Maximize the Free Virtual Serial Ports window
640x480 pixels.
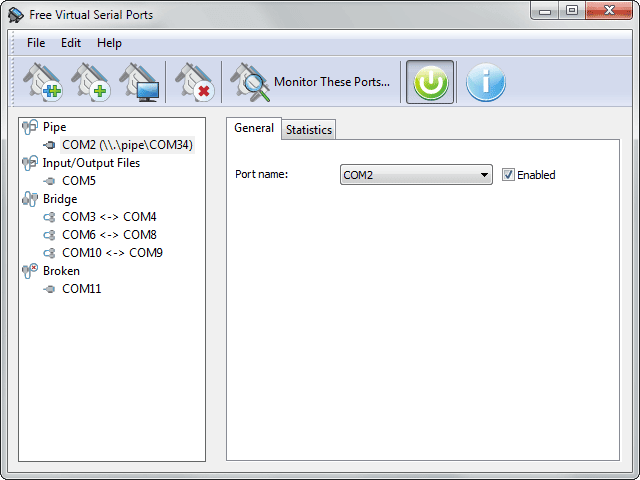[572, 11]
